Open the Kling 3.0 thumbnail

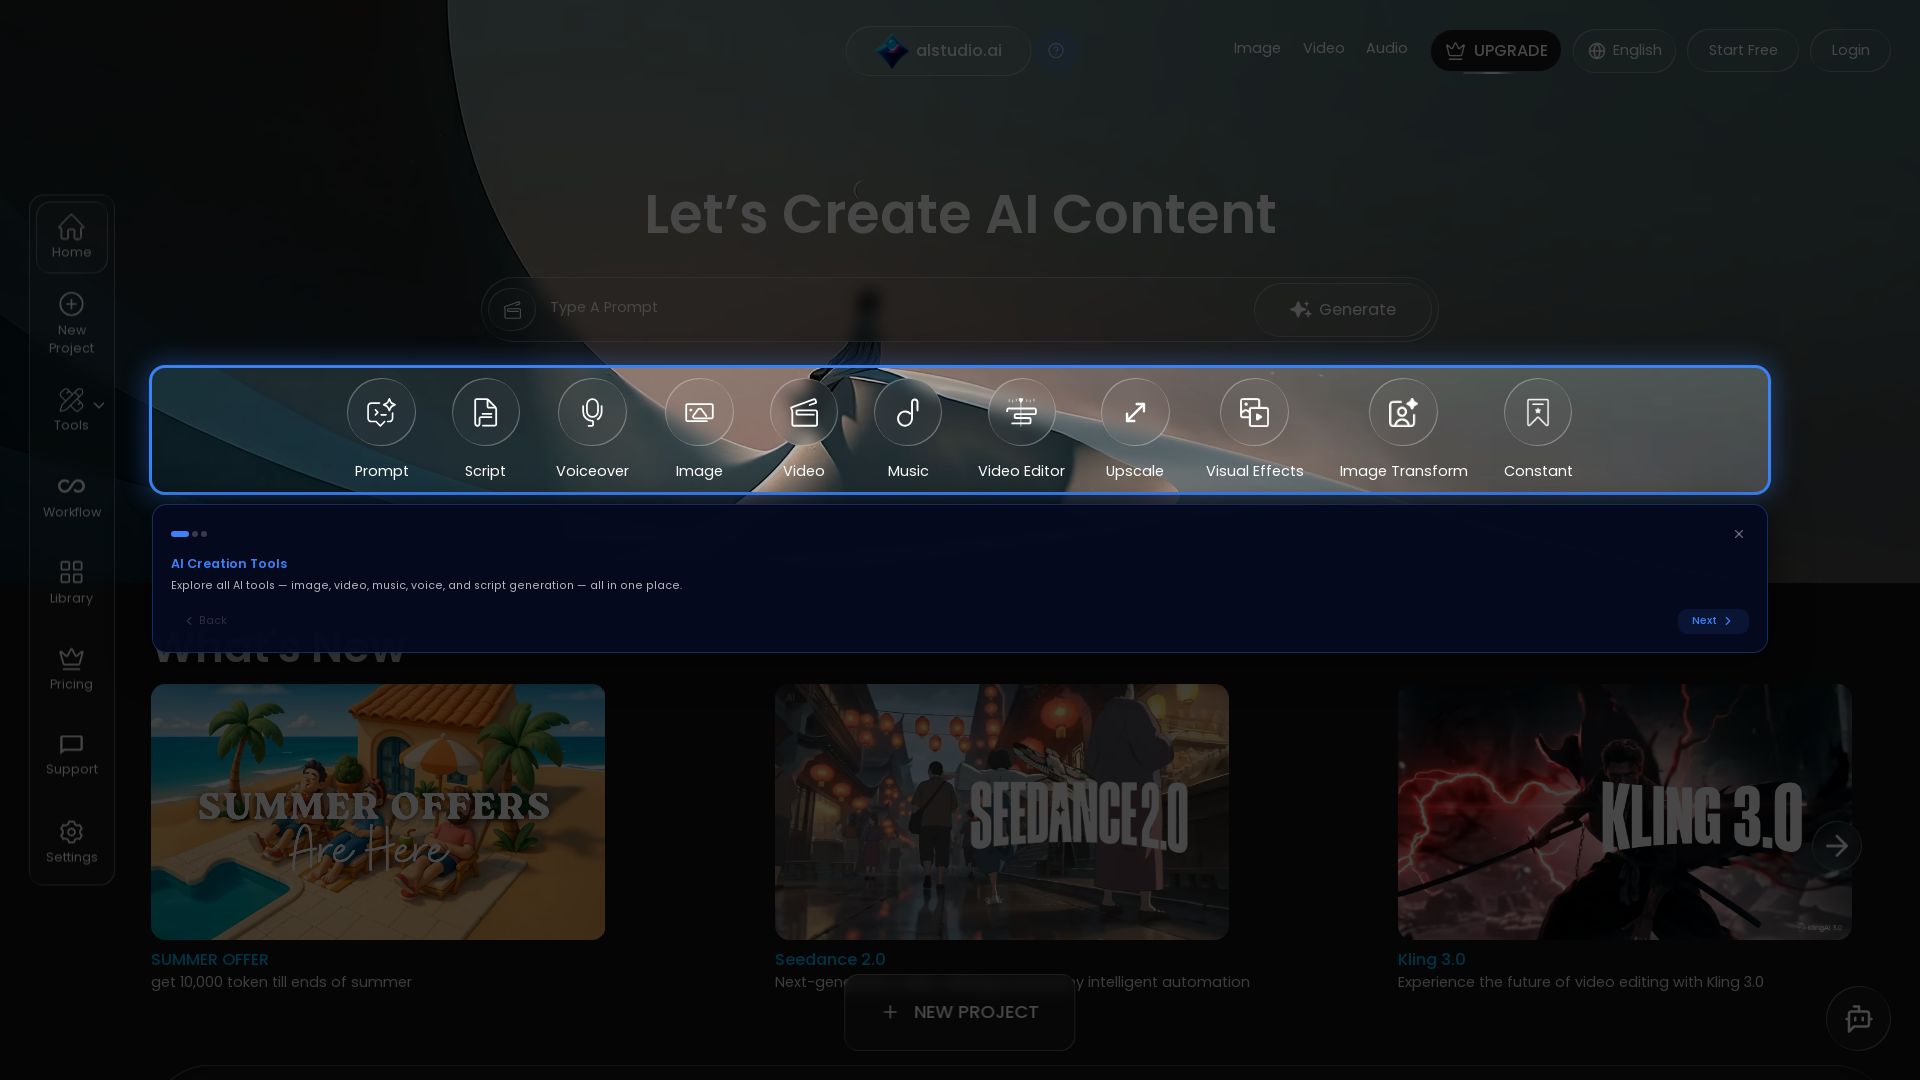click(1624, 812)
